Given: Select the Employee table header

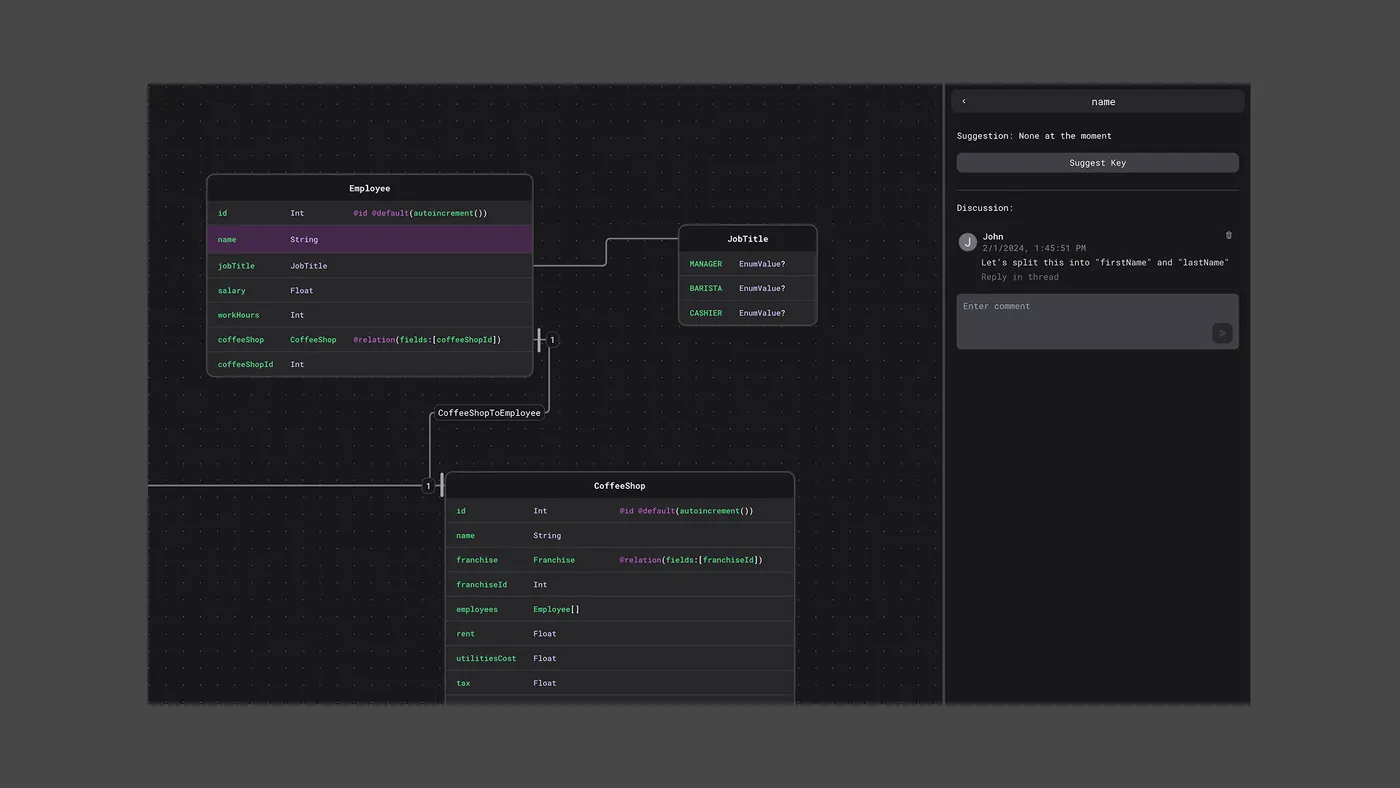Looking at the screenshot, I should 370,188.
